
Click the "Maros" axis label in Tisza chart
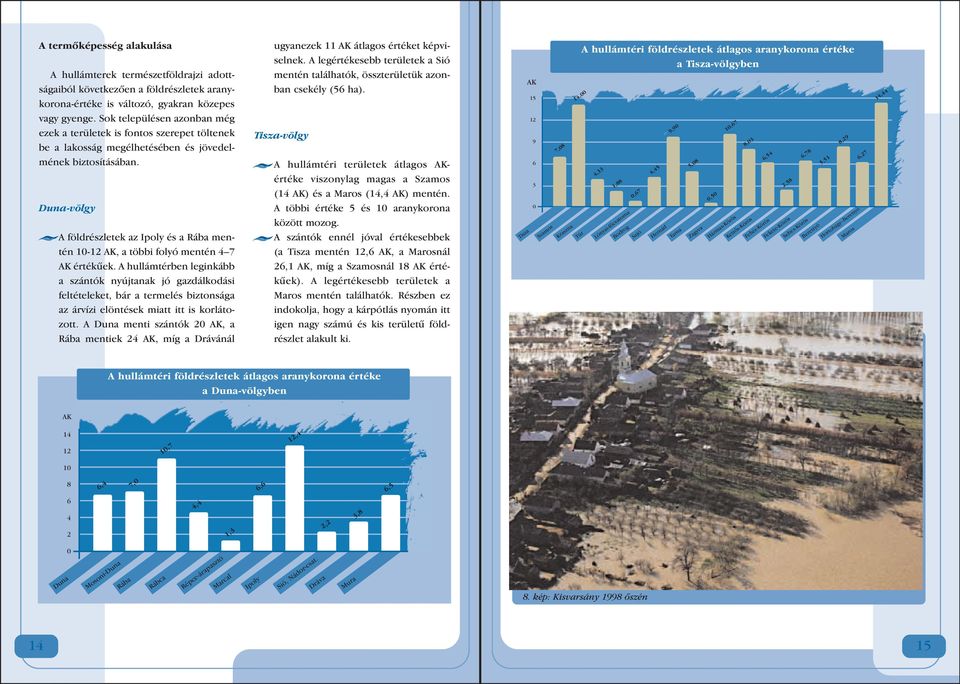[x=848, y=234]
